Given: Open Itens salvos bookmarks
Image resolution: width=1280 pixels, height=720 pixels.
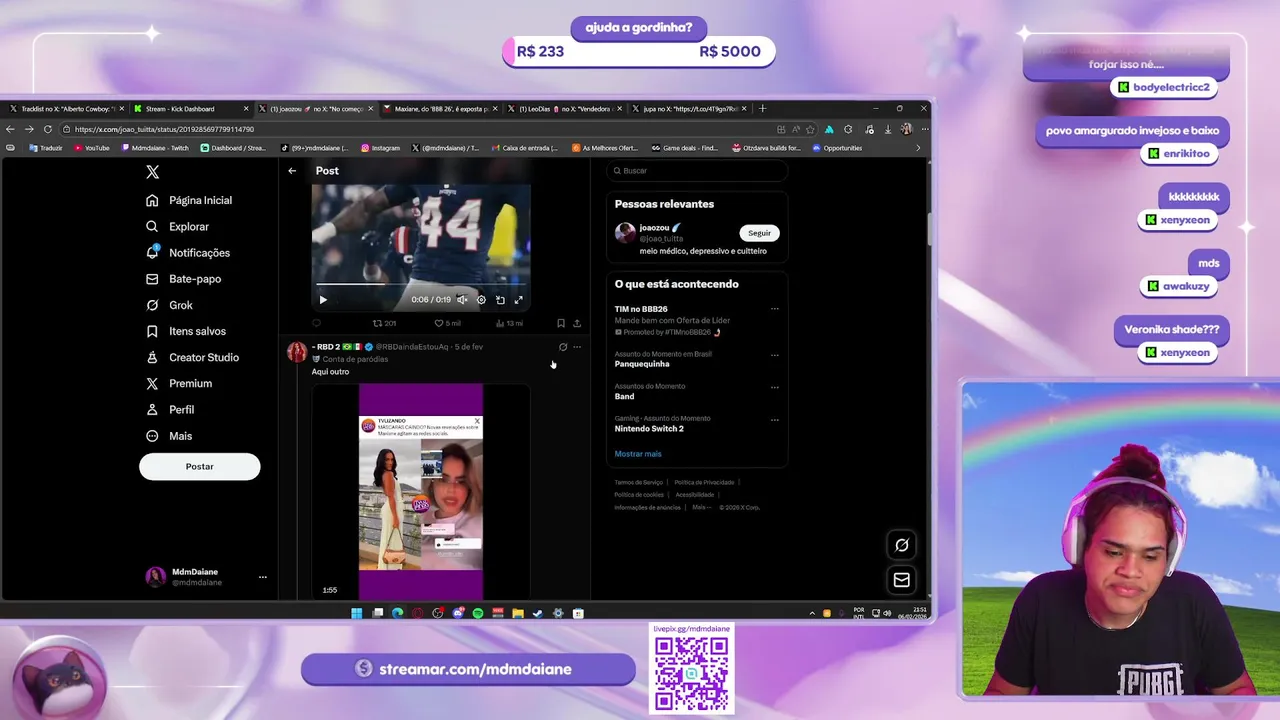Looking at the screenshot, I should pyautogui.click(x=186, y=331).
